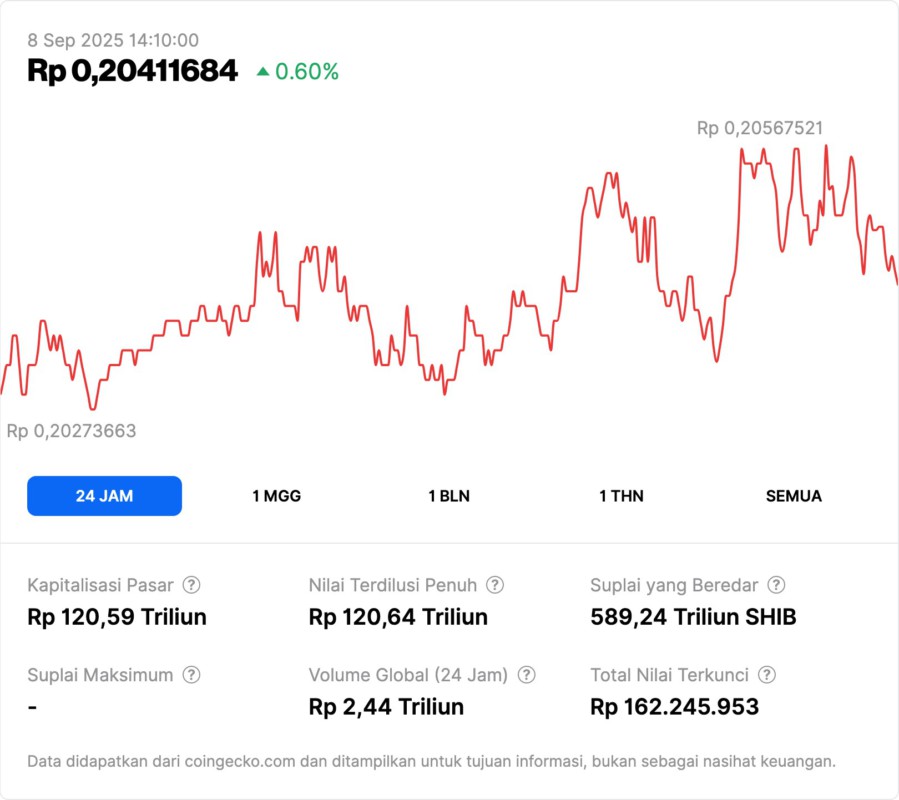Viewport: 899px width, 800px height.
Task: Click the question mark next to Suplai yang Beredar
Action: [776, 585]
